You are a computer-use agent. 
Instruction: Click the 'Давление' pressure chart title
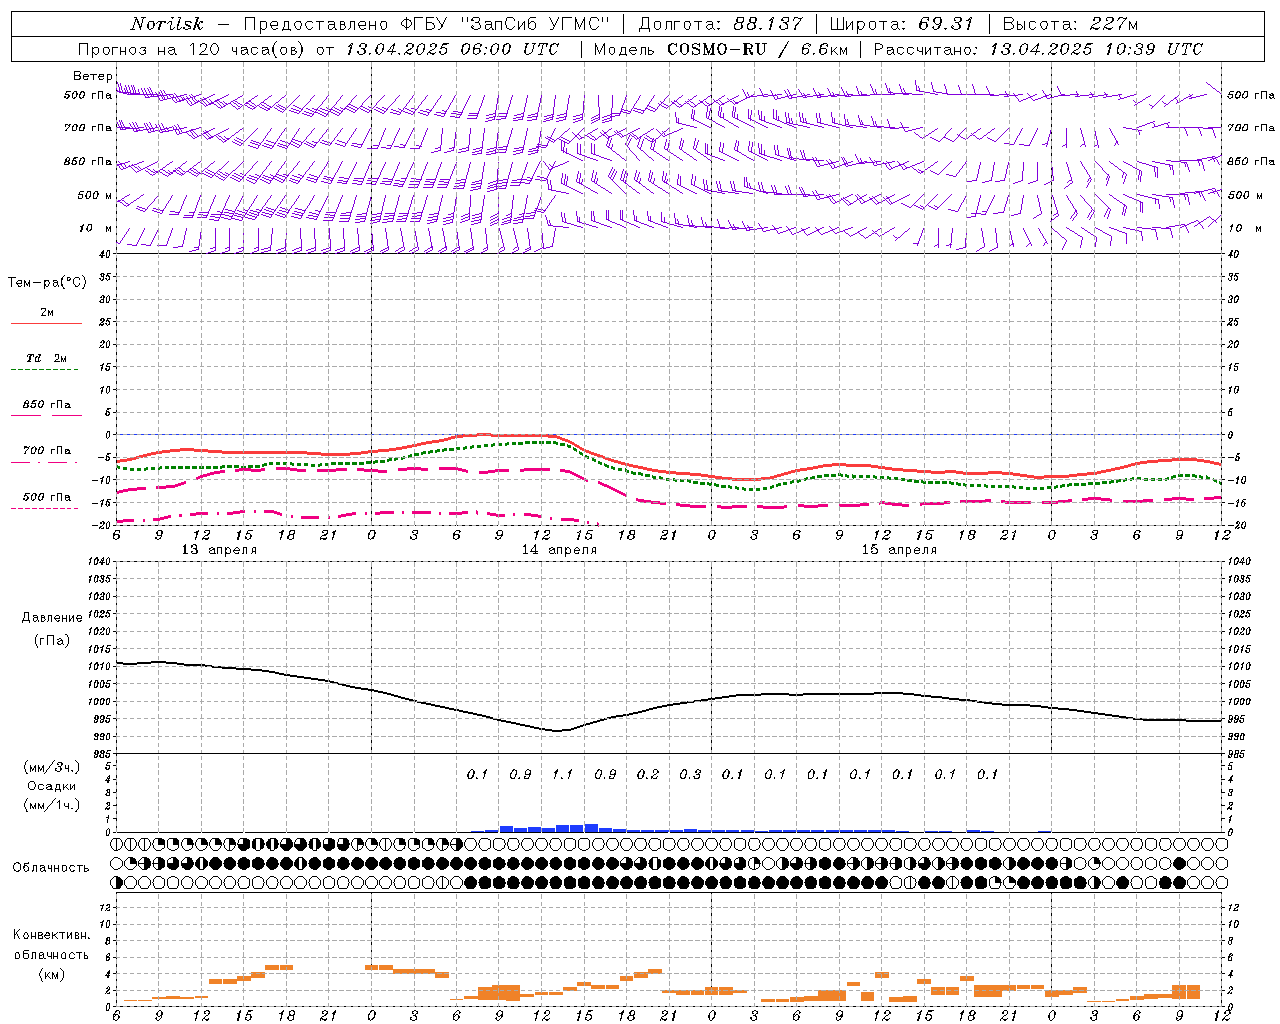(x=52, y=618)
